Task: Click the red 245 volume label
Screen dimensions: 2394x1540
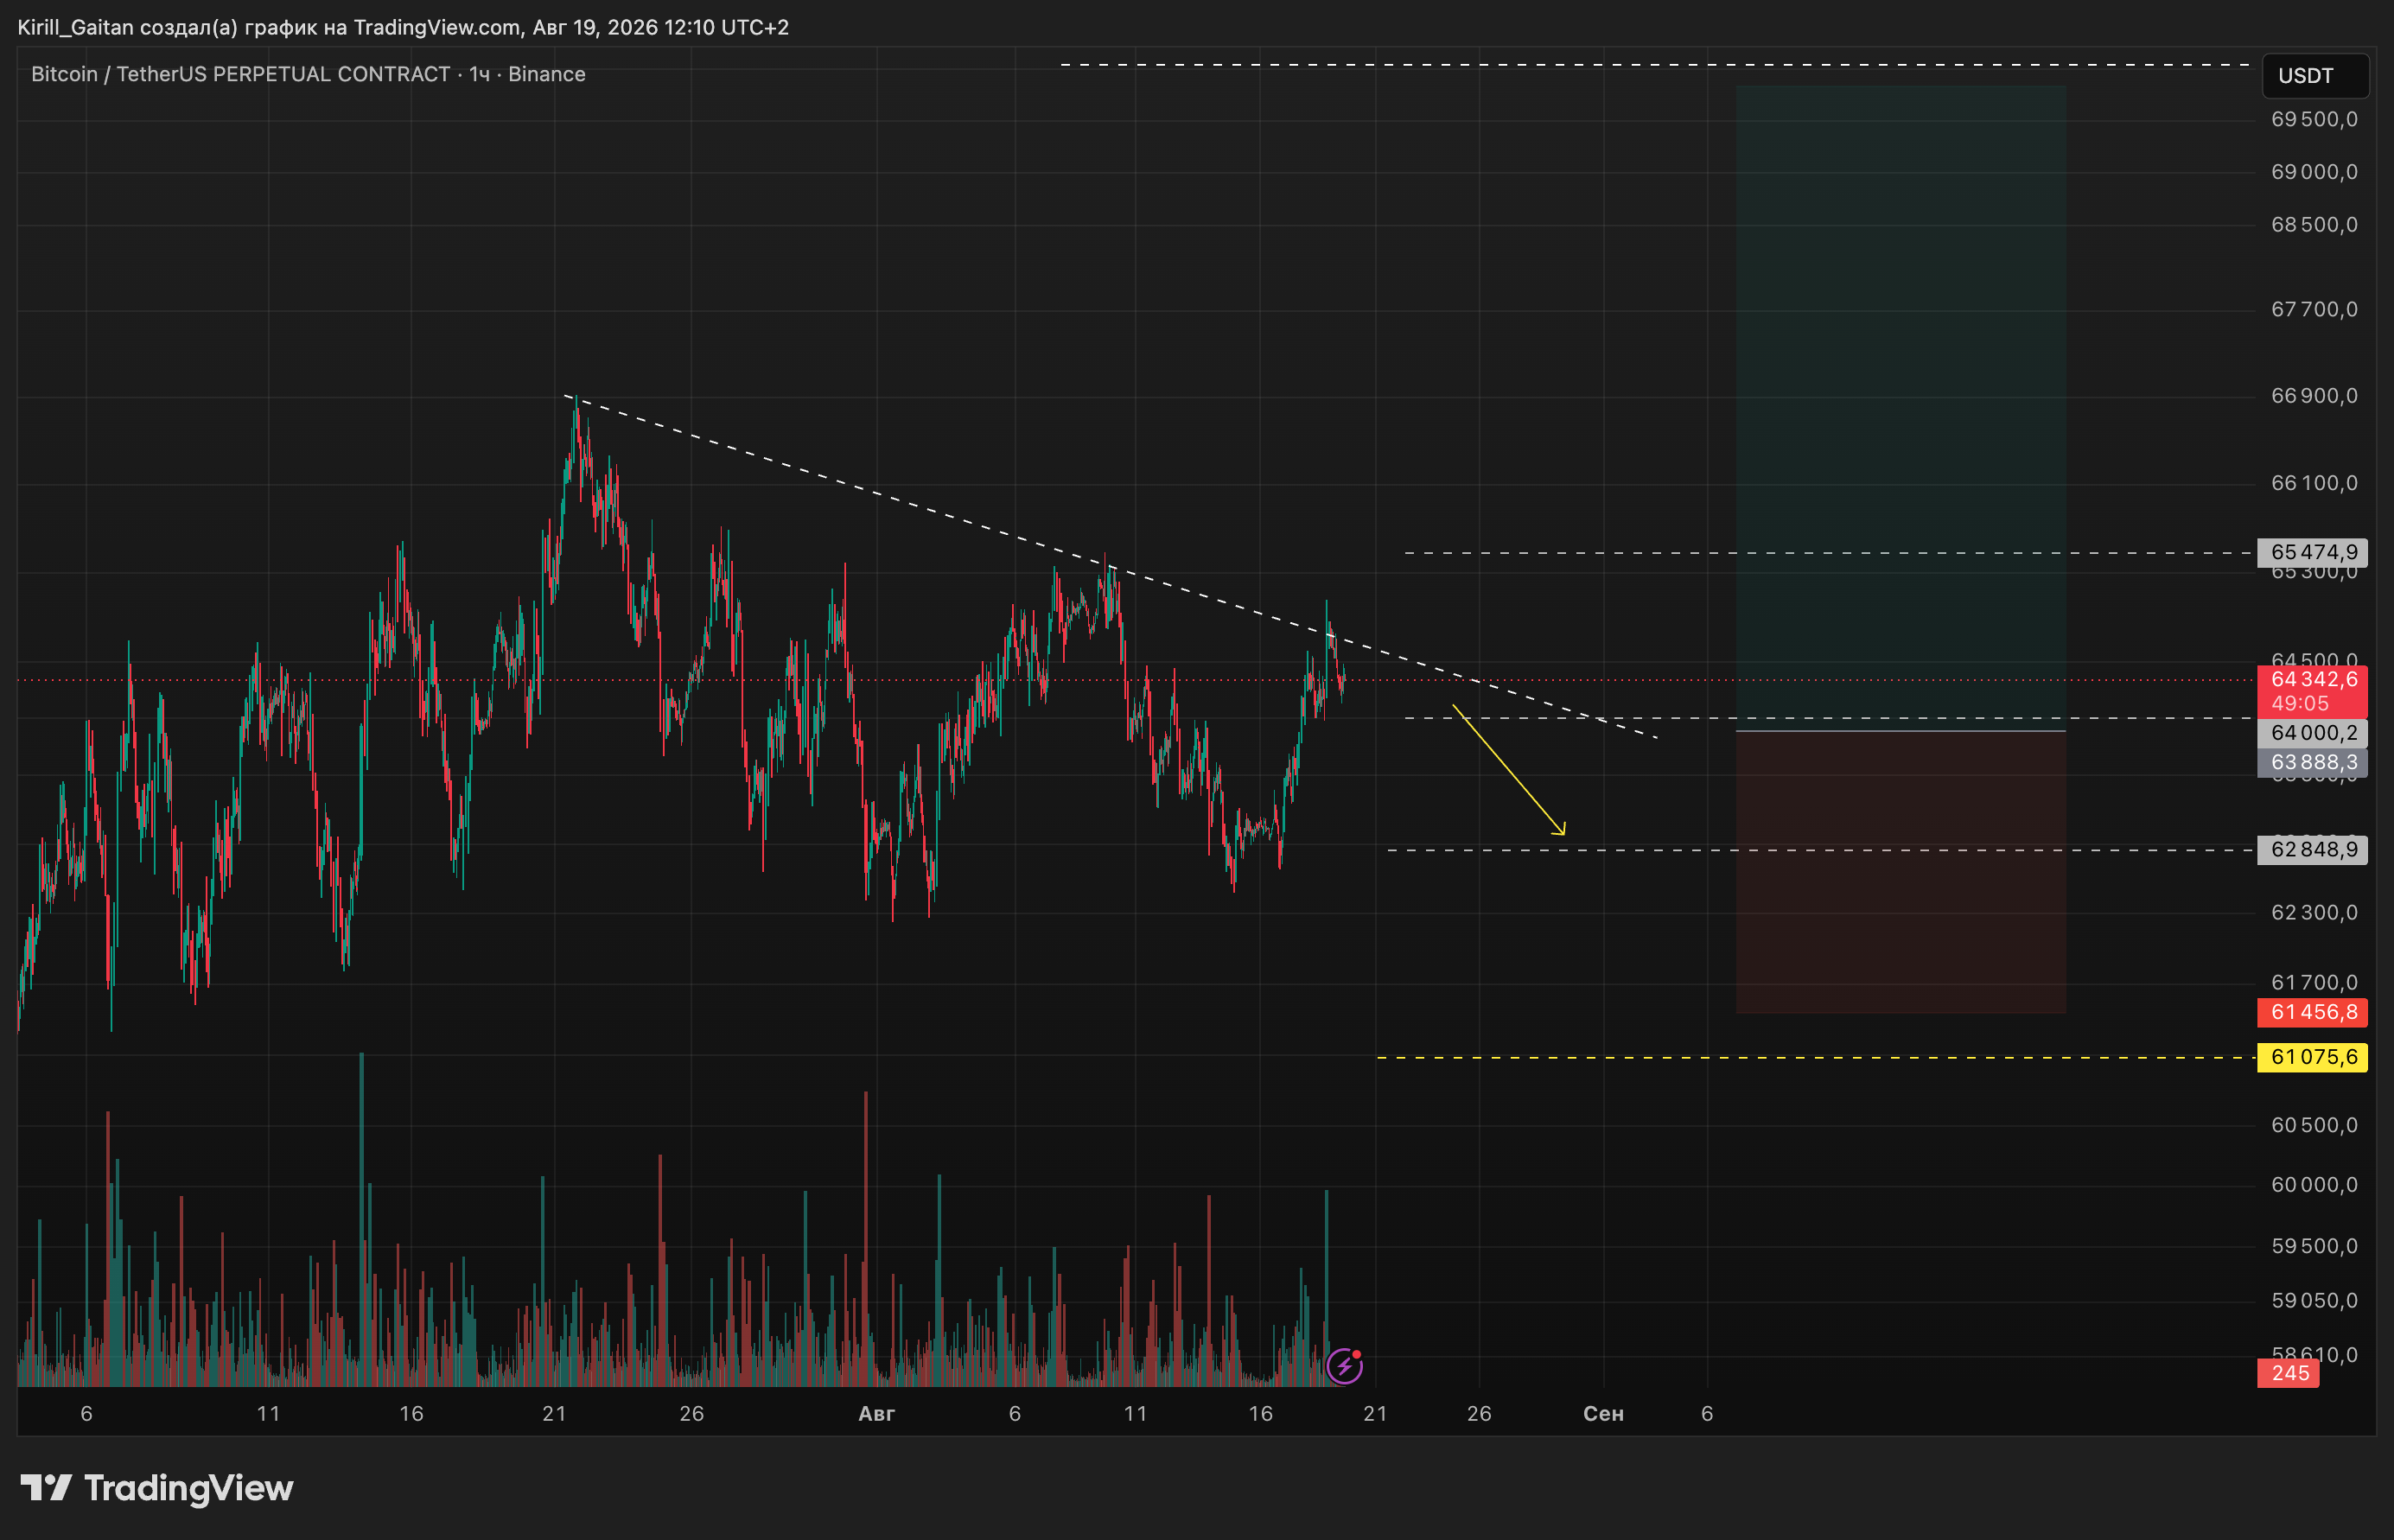Action: pyautogui.click(x=2288, y=1373)
